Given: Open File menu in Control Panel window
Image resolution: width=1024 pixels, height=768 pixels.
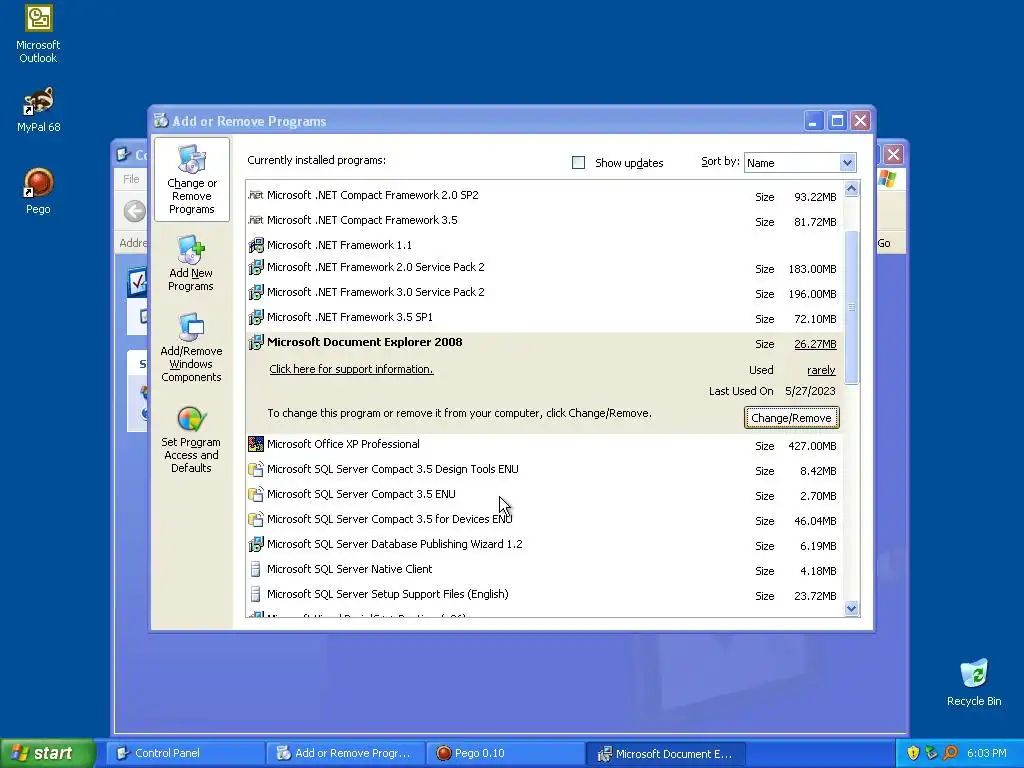Looking at the screenshot, I should (x=131, y=179).
